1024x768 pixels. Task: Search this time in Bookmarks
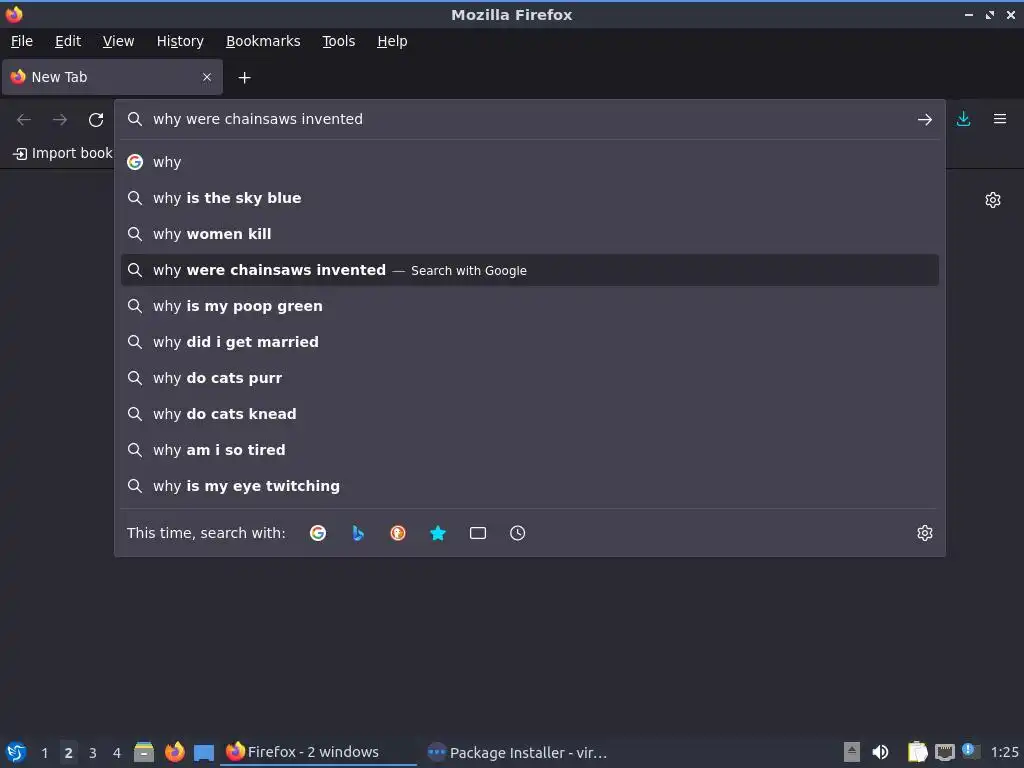coord(438,533)
